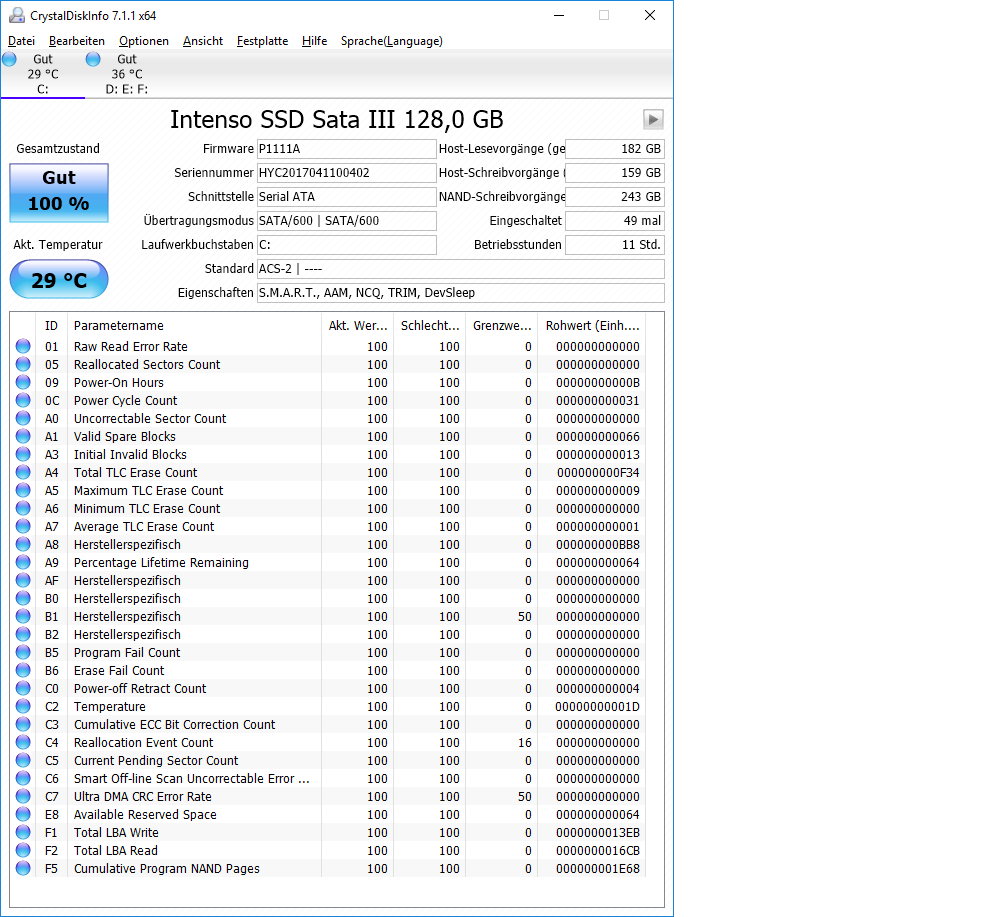
Task: Click status icon for Power-off Retract Count
Action: click(x=23, y=688)
